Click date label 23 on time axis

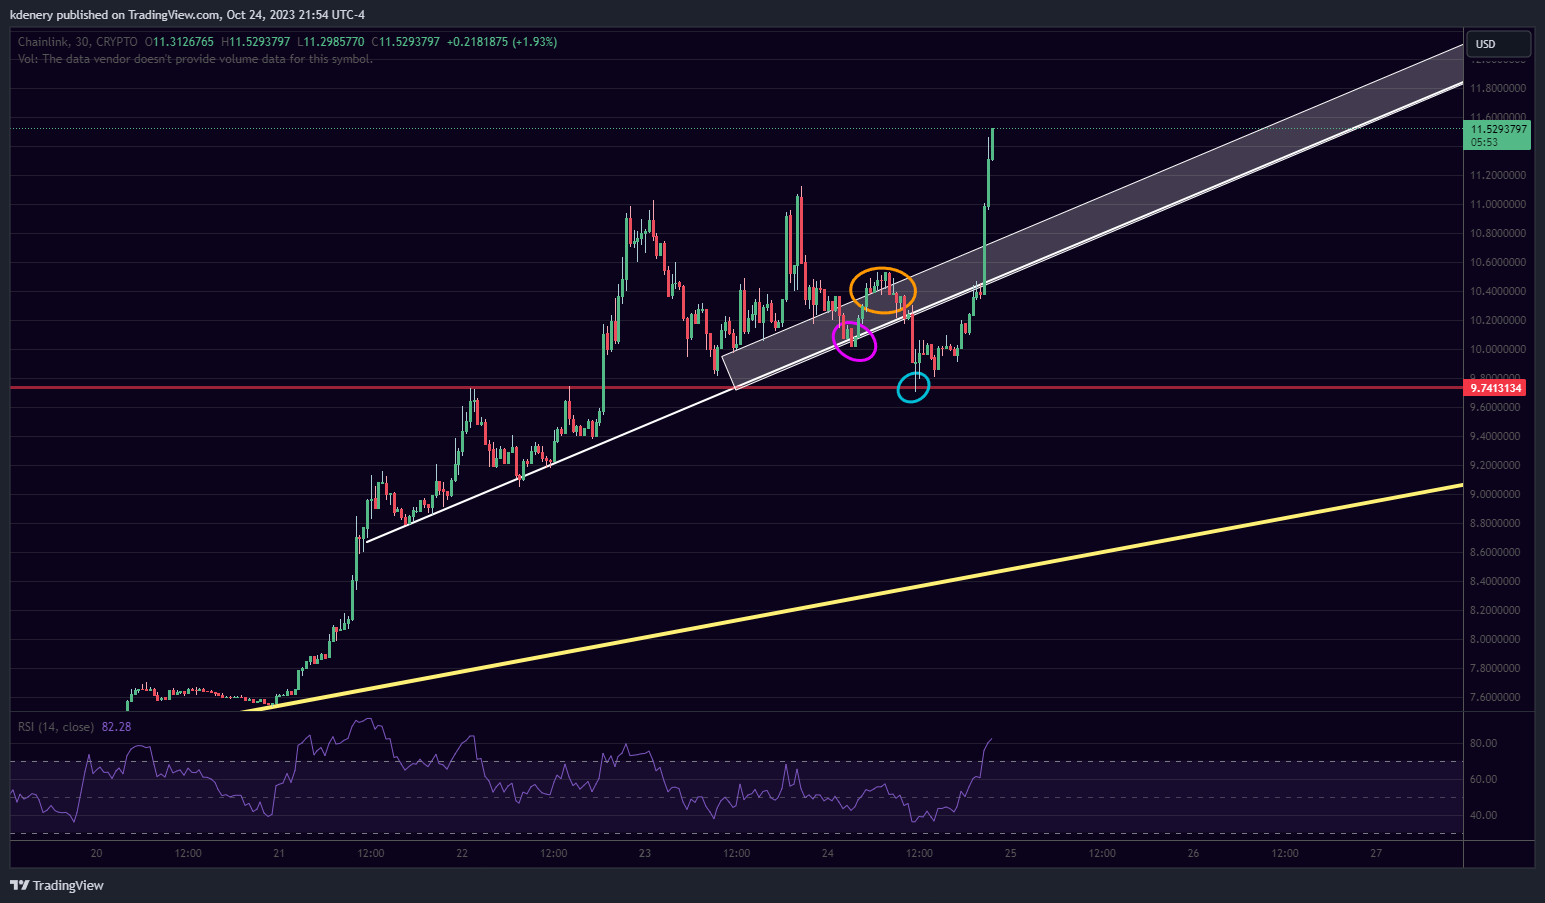pos(645,853)
